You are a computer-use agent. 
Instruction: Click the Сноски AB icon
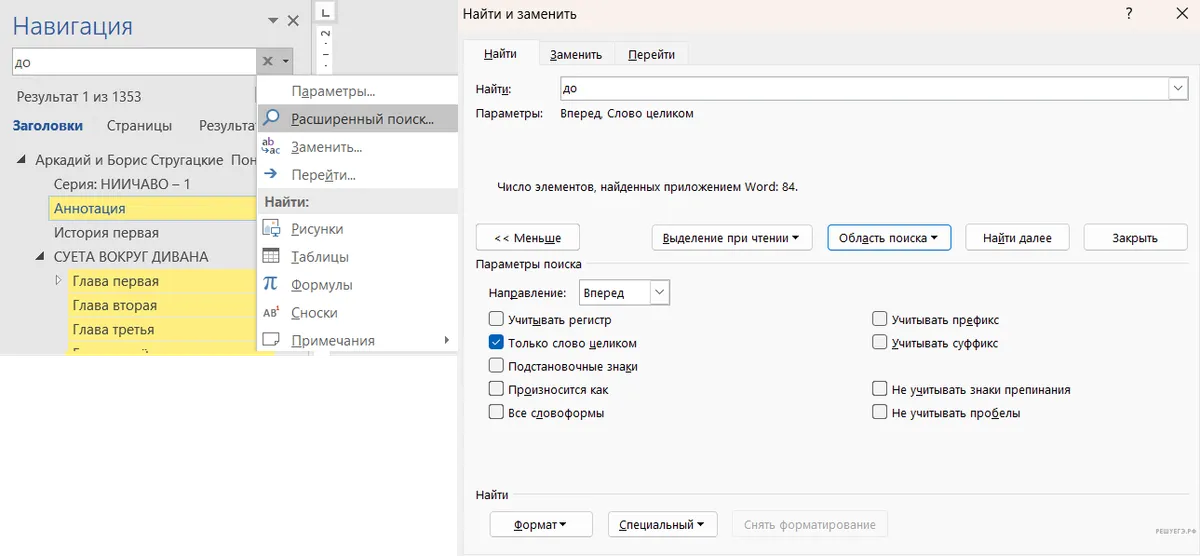(x=270, y=312)
